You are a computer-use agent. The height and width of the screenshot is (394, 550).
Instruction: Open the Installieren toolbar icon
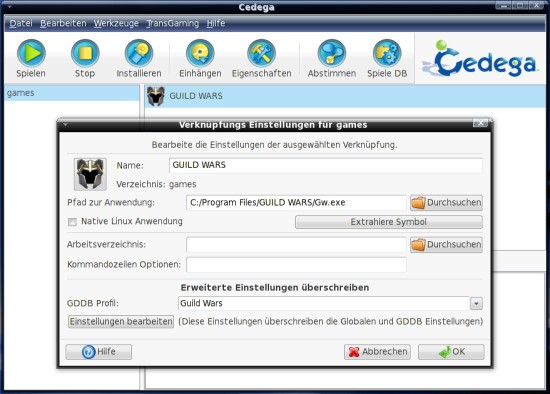coord(139,53)
